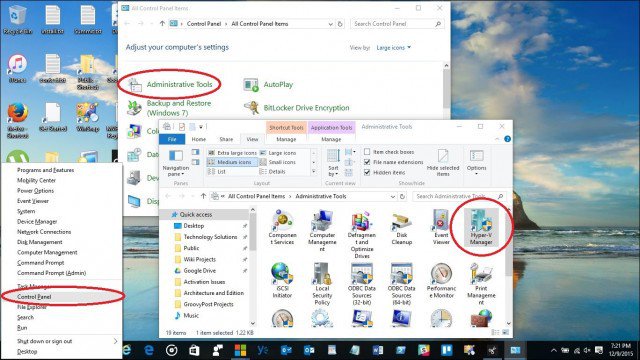Open Event Viewer icon in Administrative Tools
This screenshot has width=640, height=360.
441,228
